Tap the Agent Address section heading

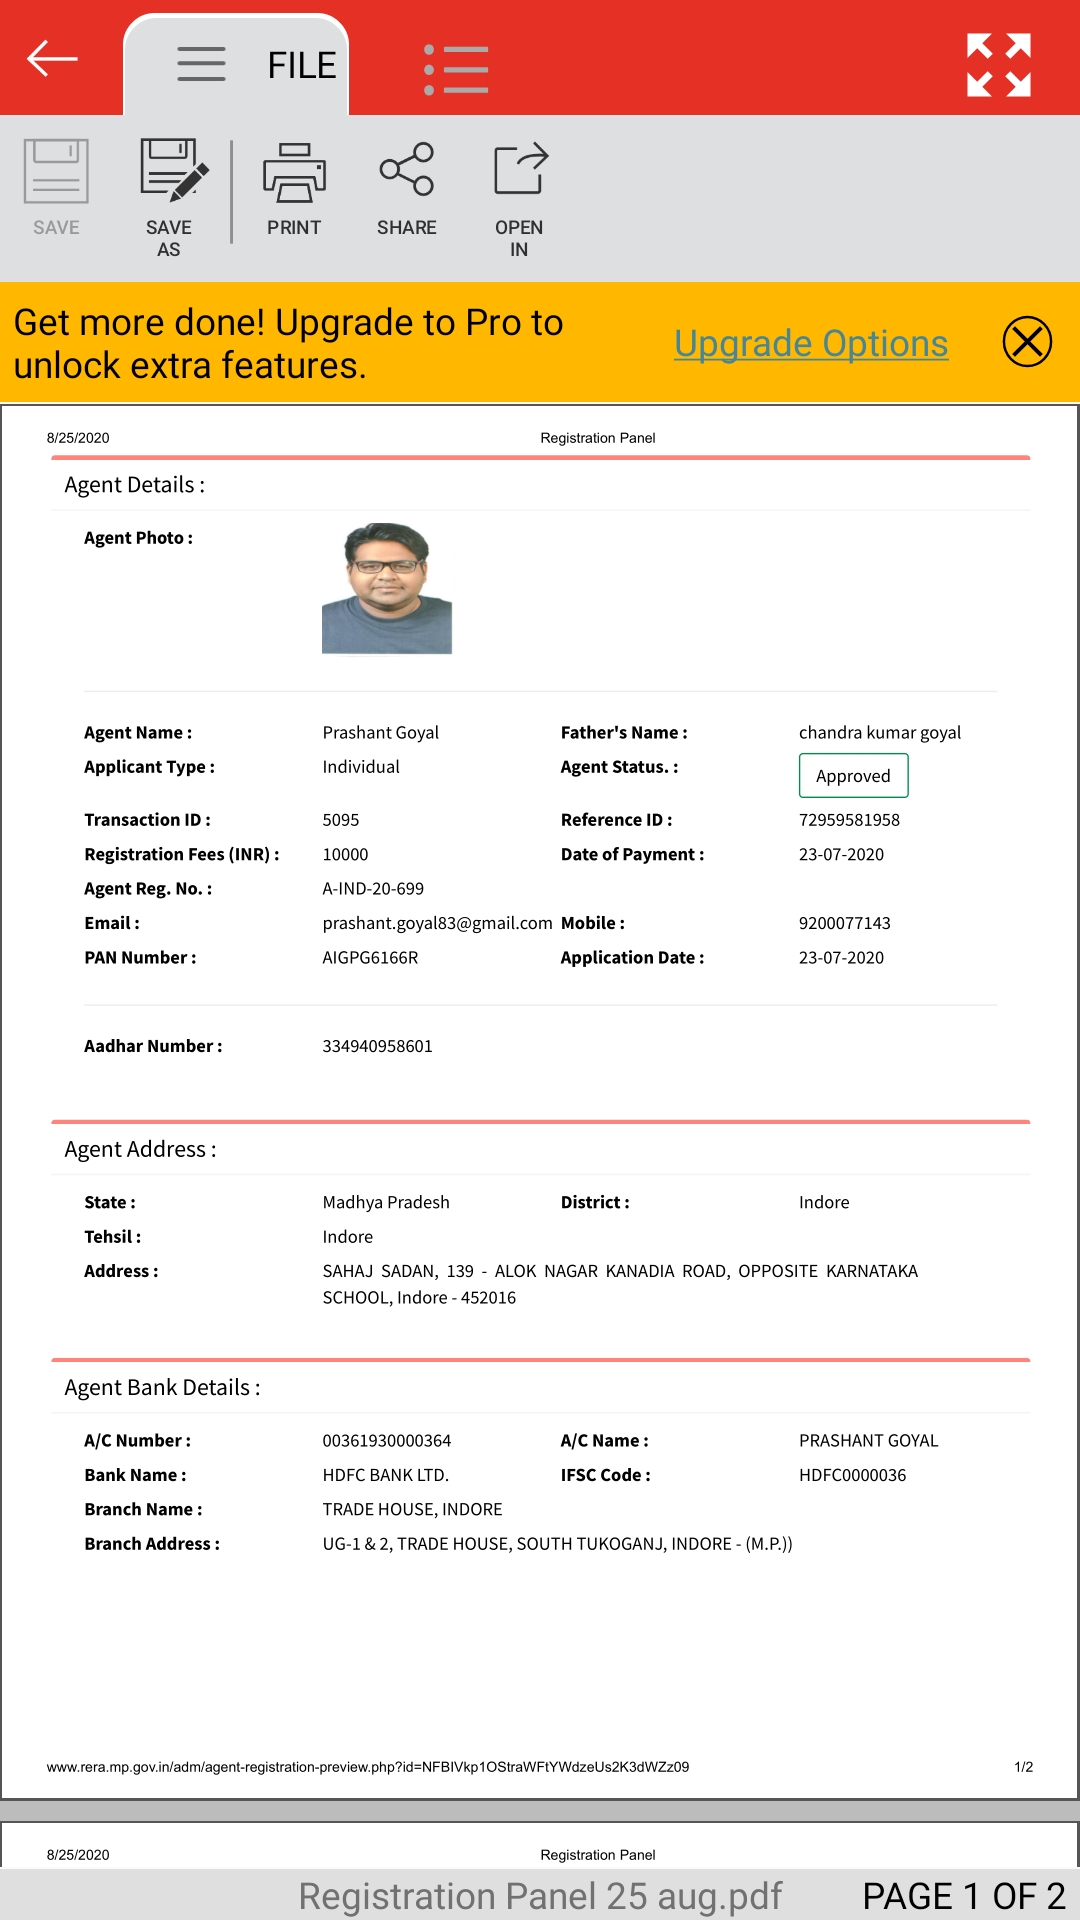point(140,1150)
